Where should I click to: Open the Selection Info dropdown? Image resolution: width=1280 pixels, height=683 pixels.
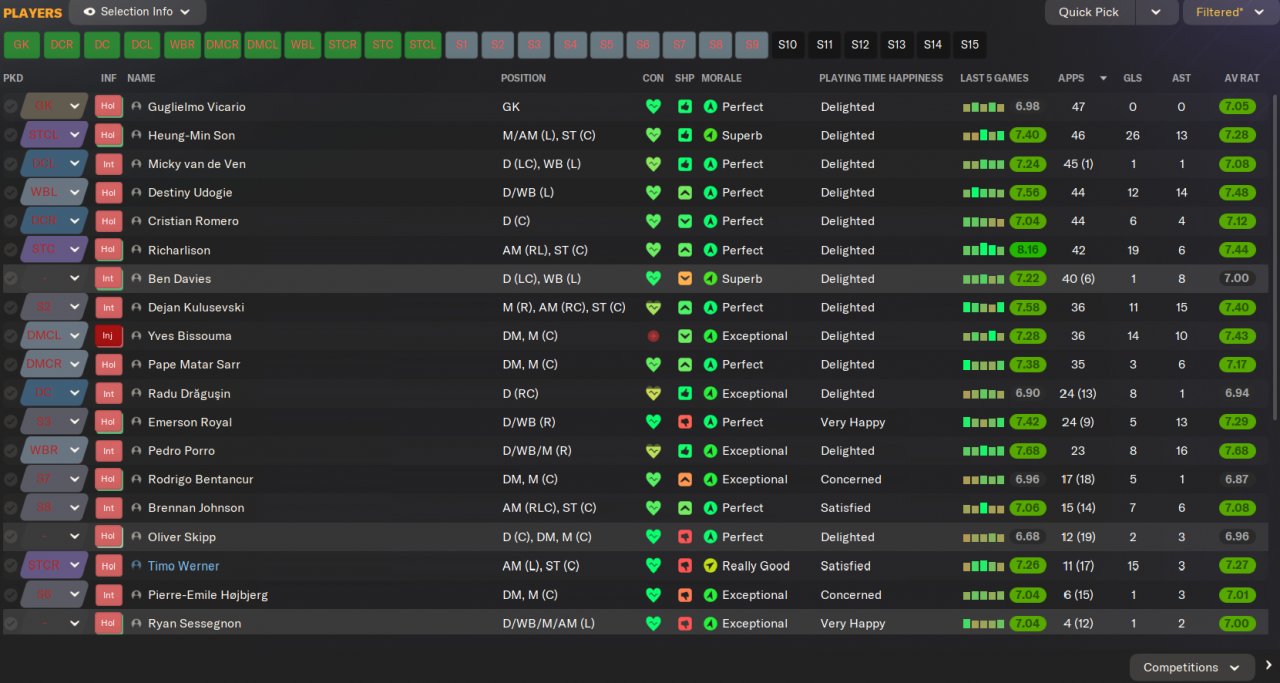138,12
